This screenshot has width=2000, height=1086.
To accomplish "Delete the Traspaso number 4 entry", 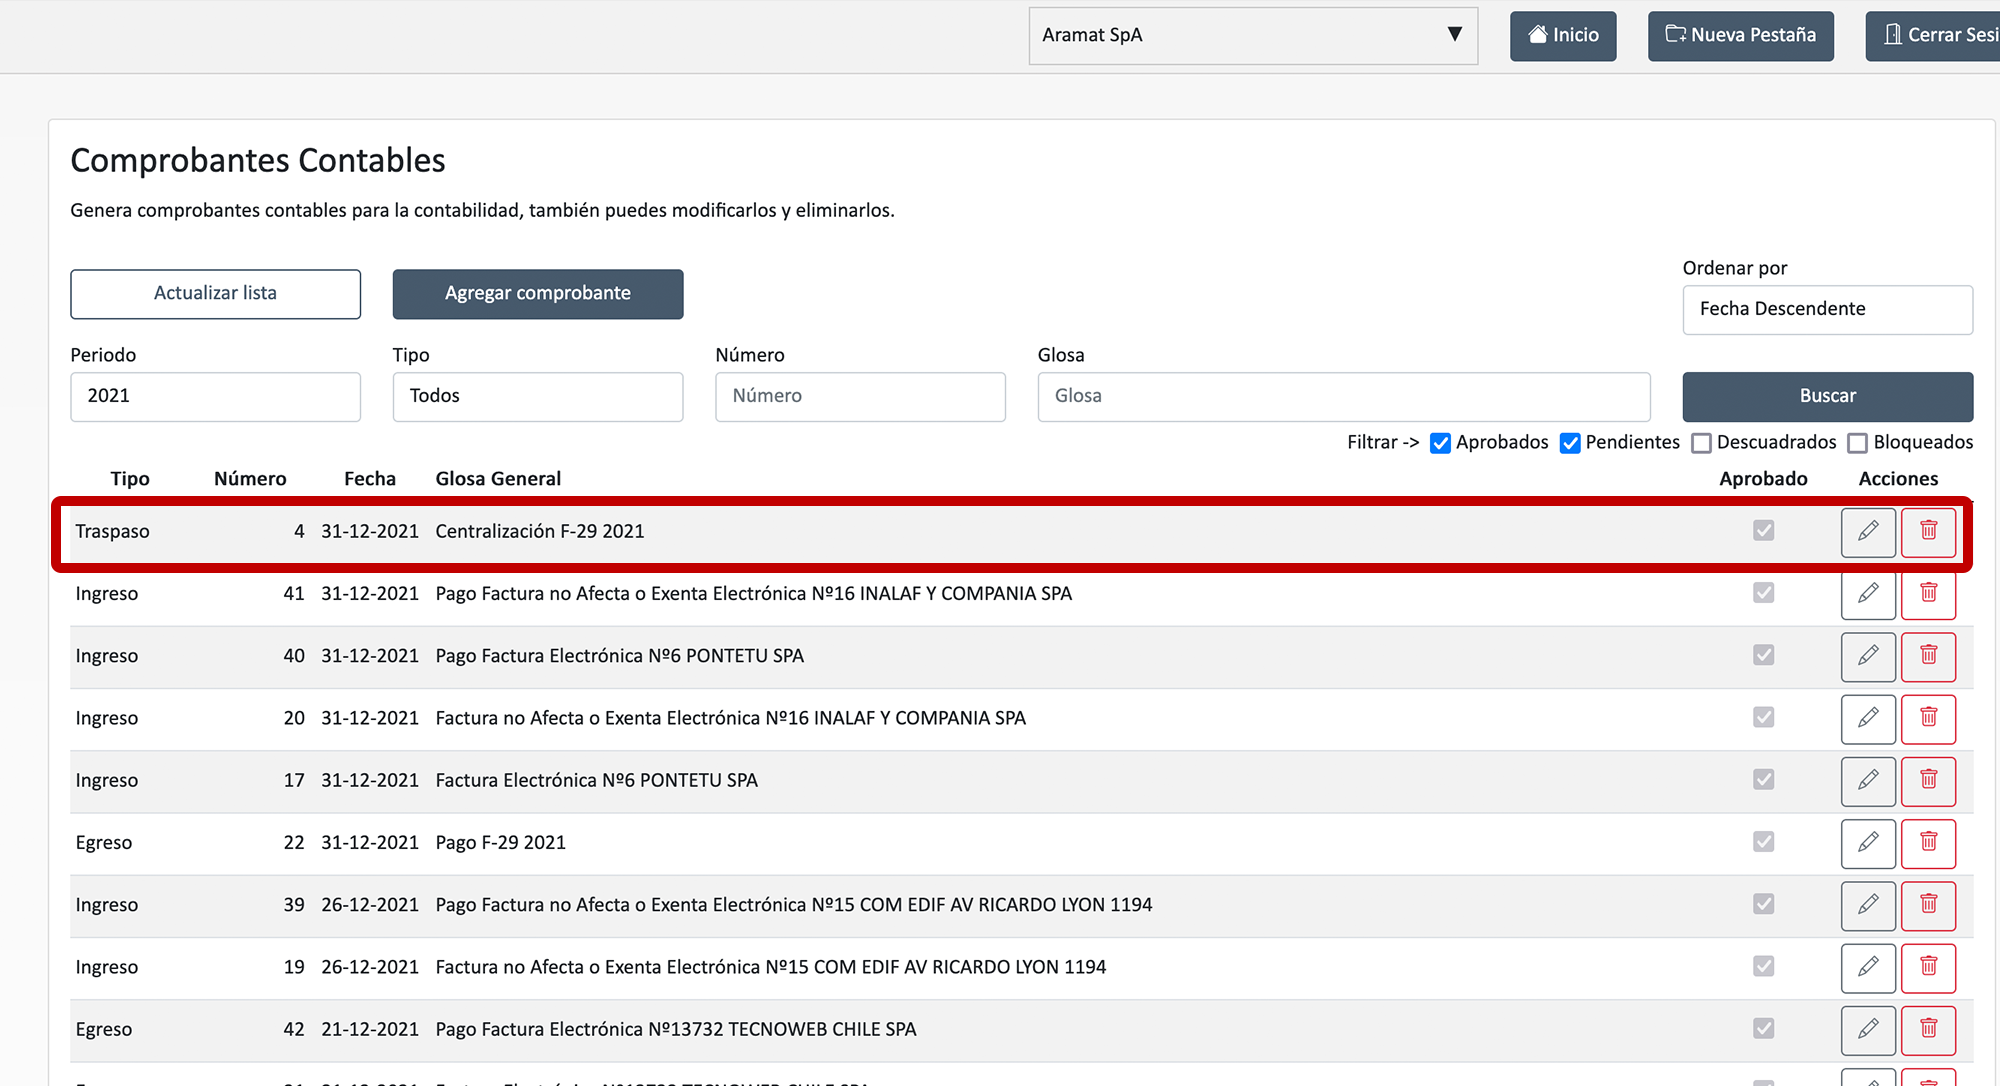I will [1928, 532].
